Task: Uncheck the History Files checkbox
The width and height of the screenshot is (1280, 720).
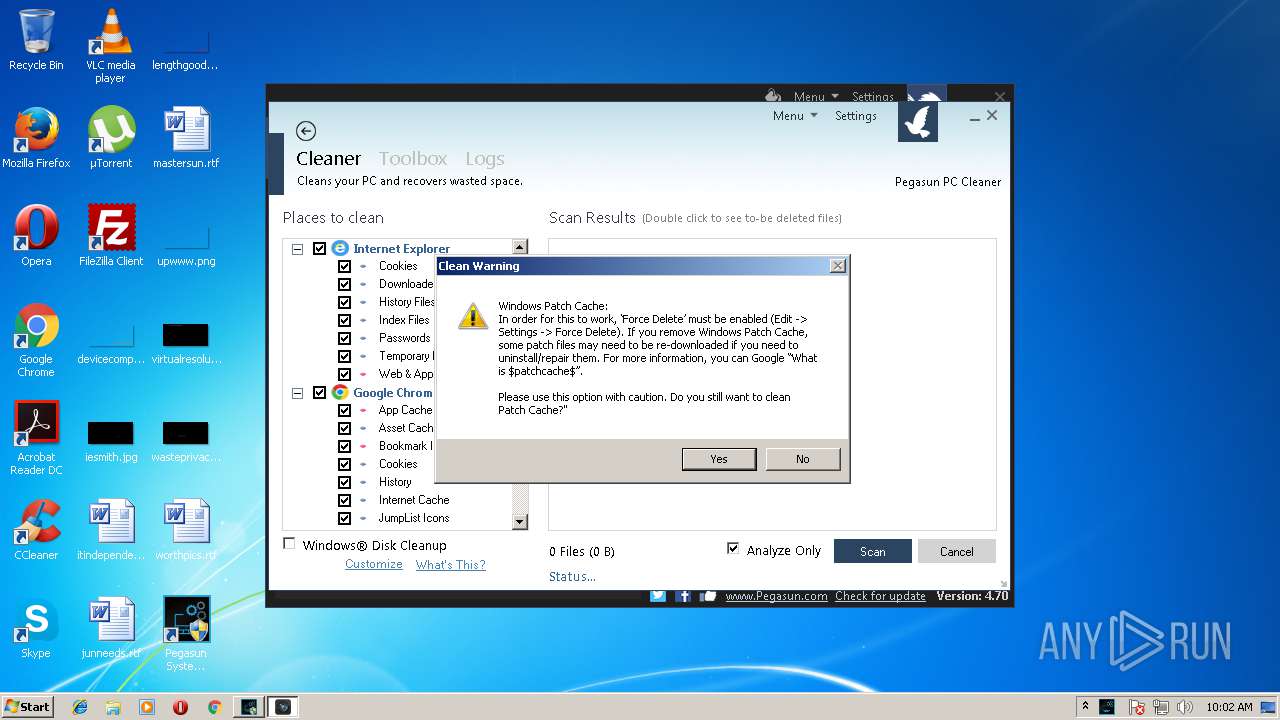Action: pos(344,302)
